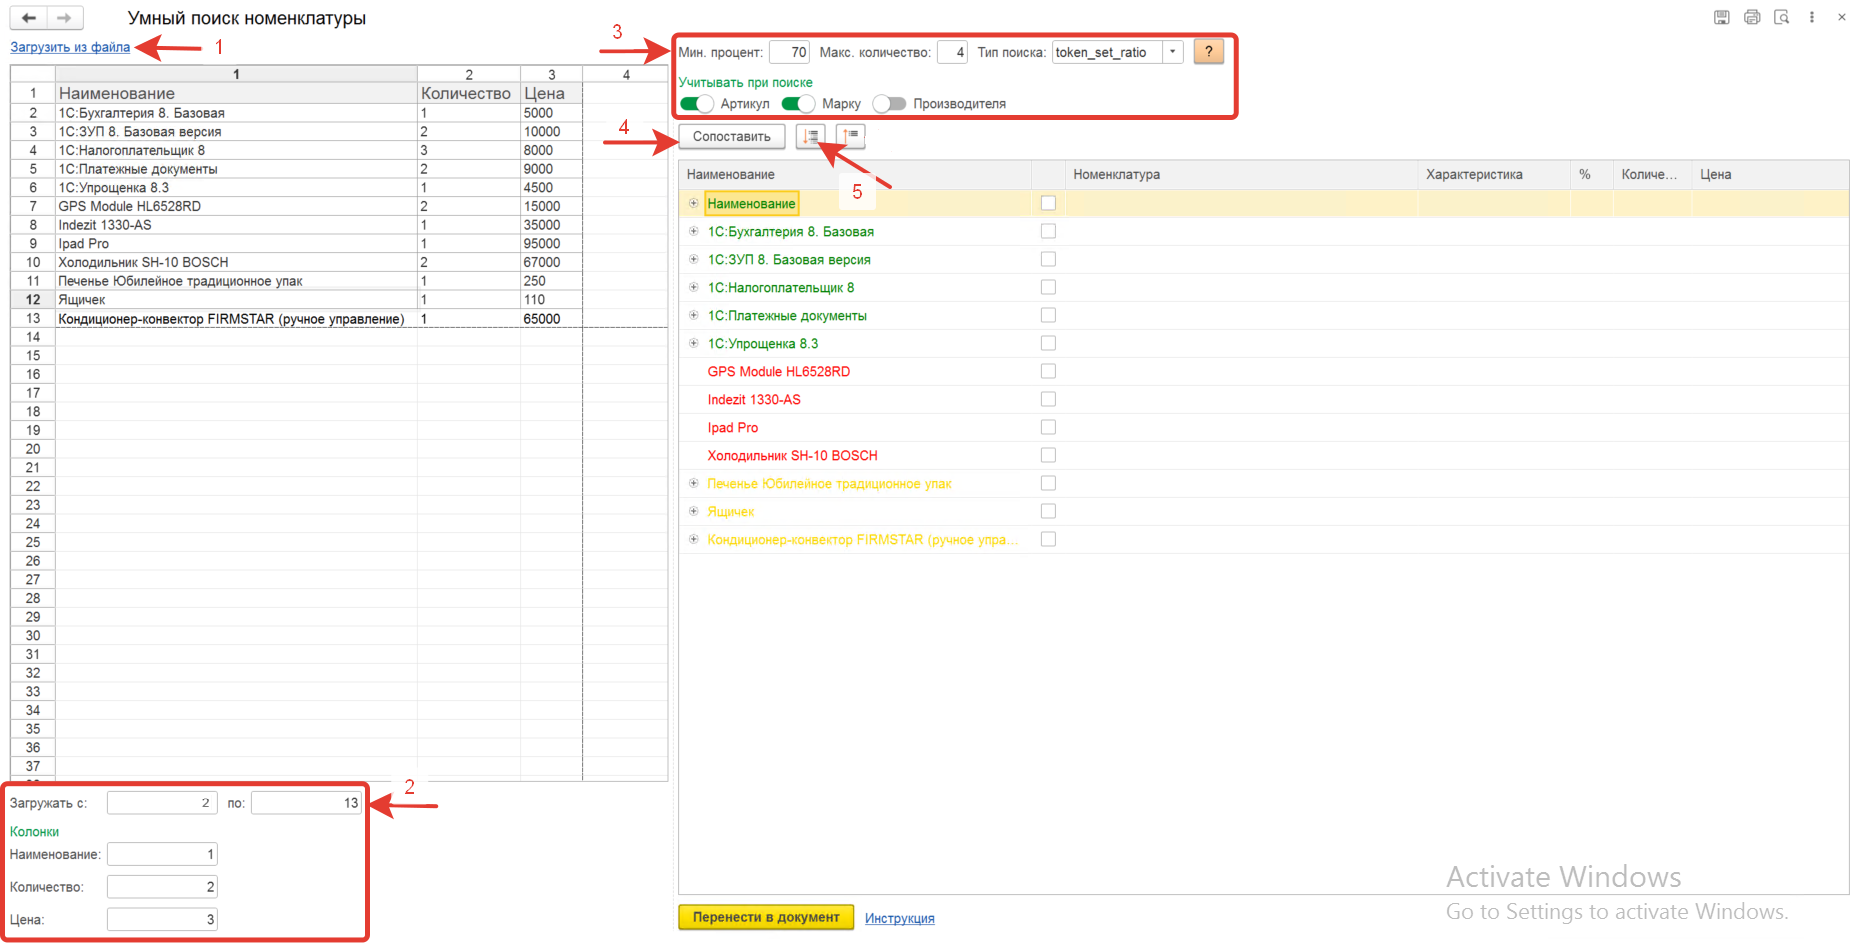Check the box in the 1С:ЗУП 8. Базовая версия row
Image resolution: width=1867 pixels, height=943 pixels.
[1048, 259]
